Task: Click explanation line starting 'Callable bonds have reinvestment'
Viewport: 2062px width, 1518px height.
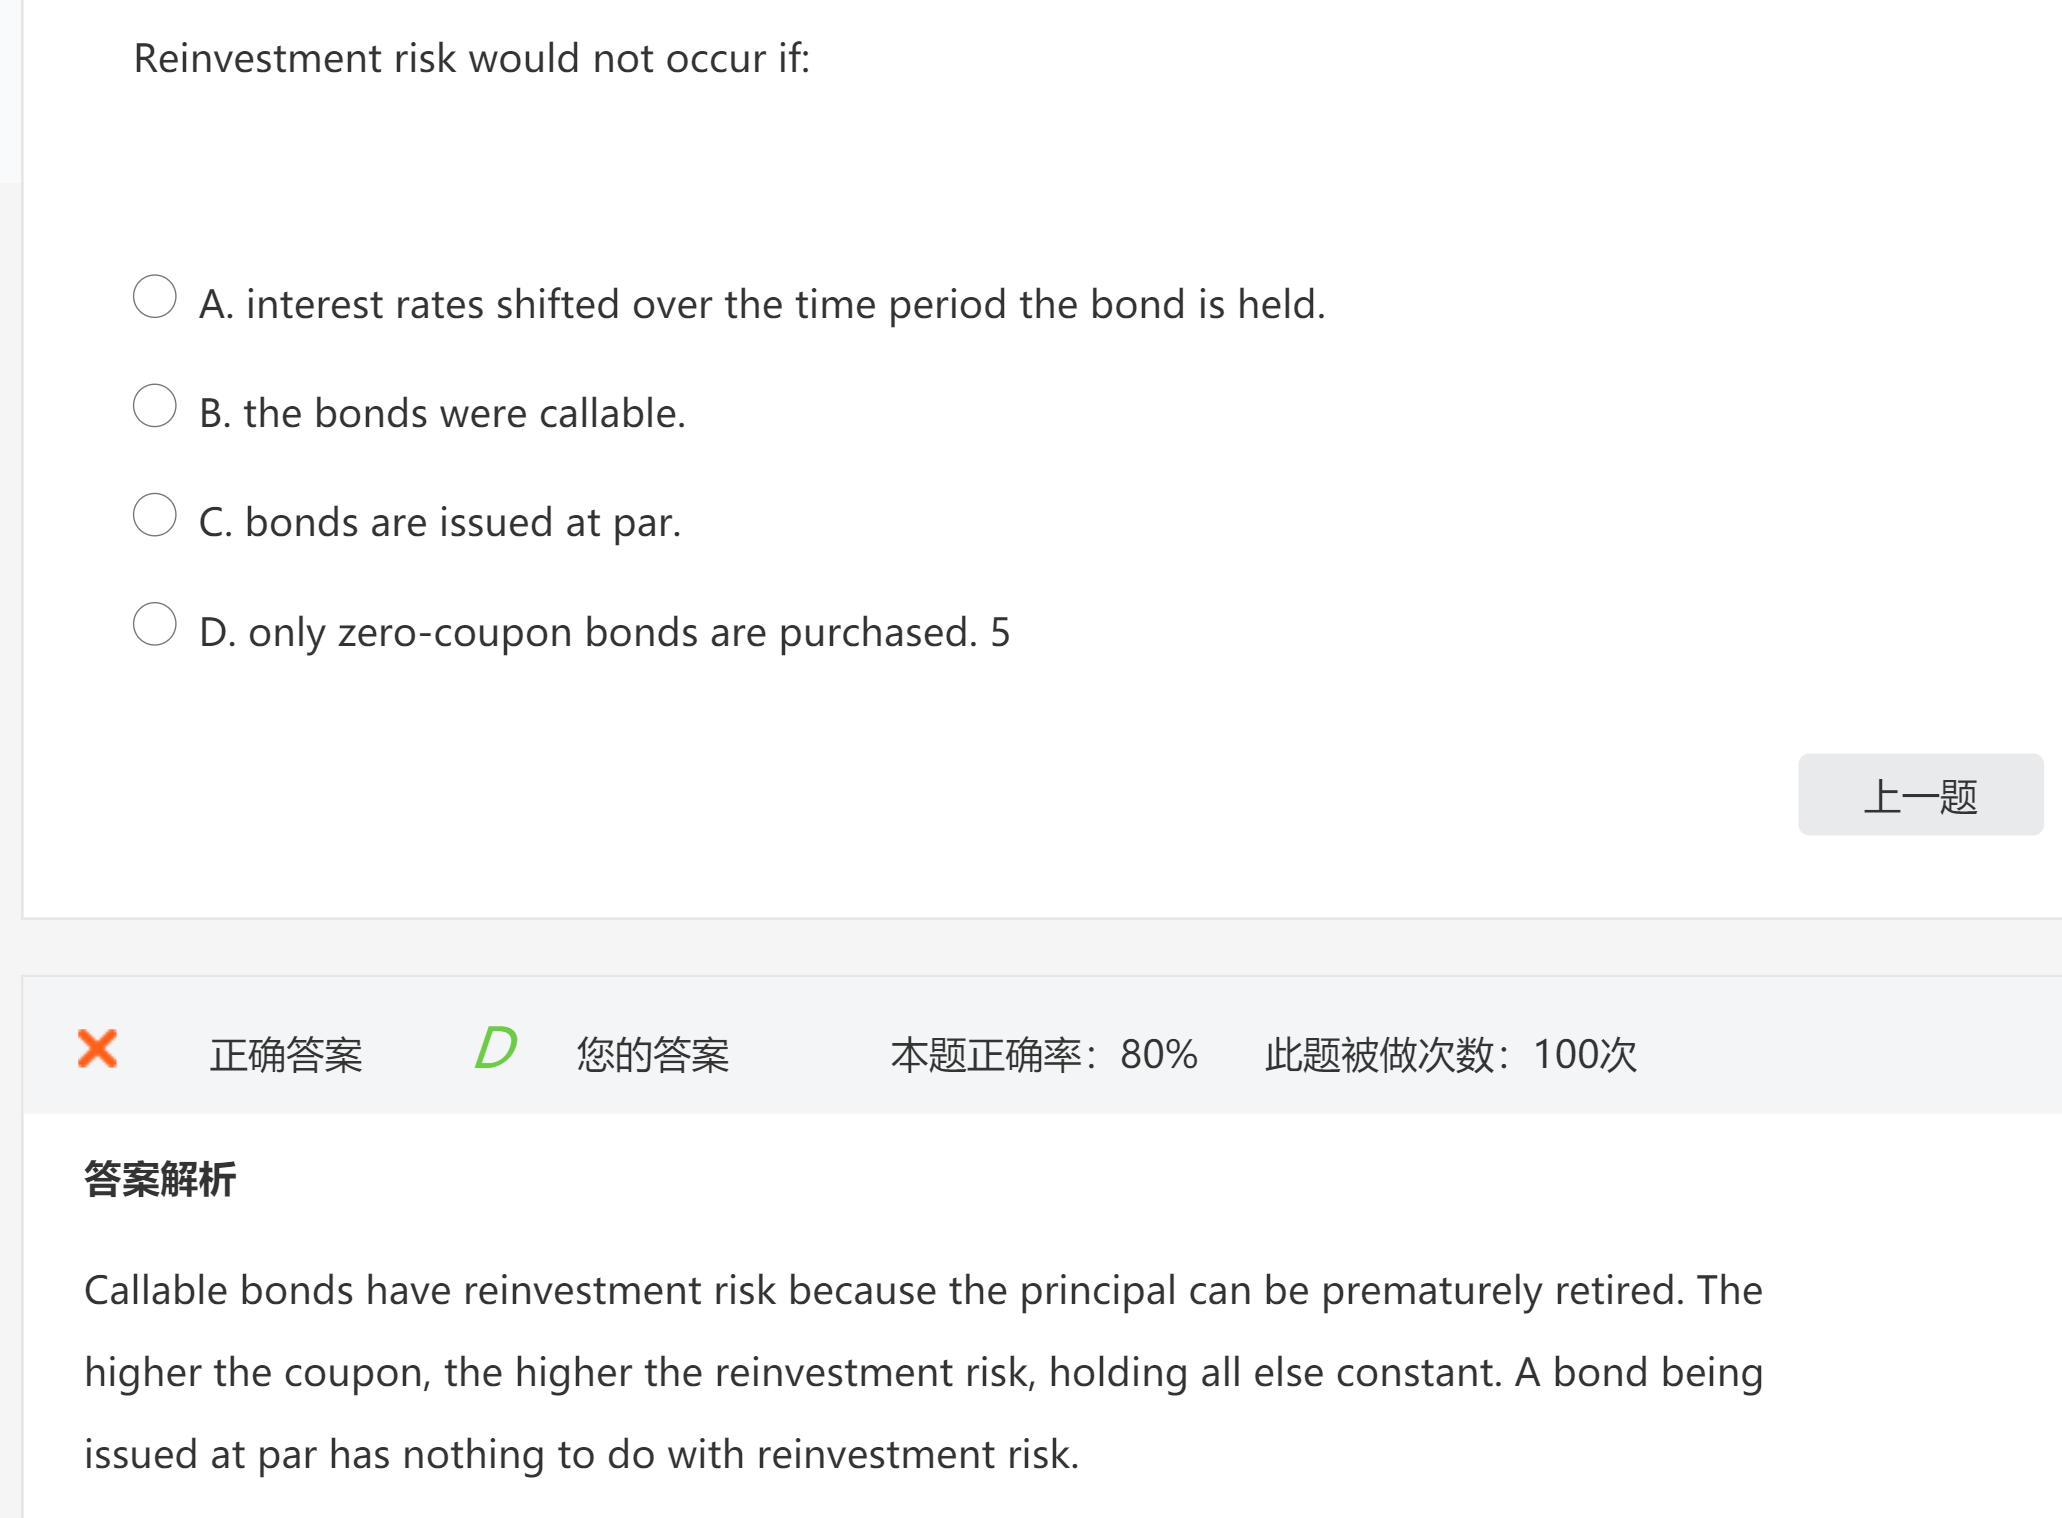Action: (x=922, y=1290)
